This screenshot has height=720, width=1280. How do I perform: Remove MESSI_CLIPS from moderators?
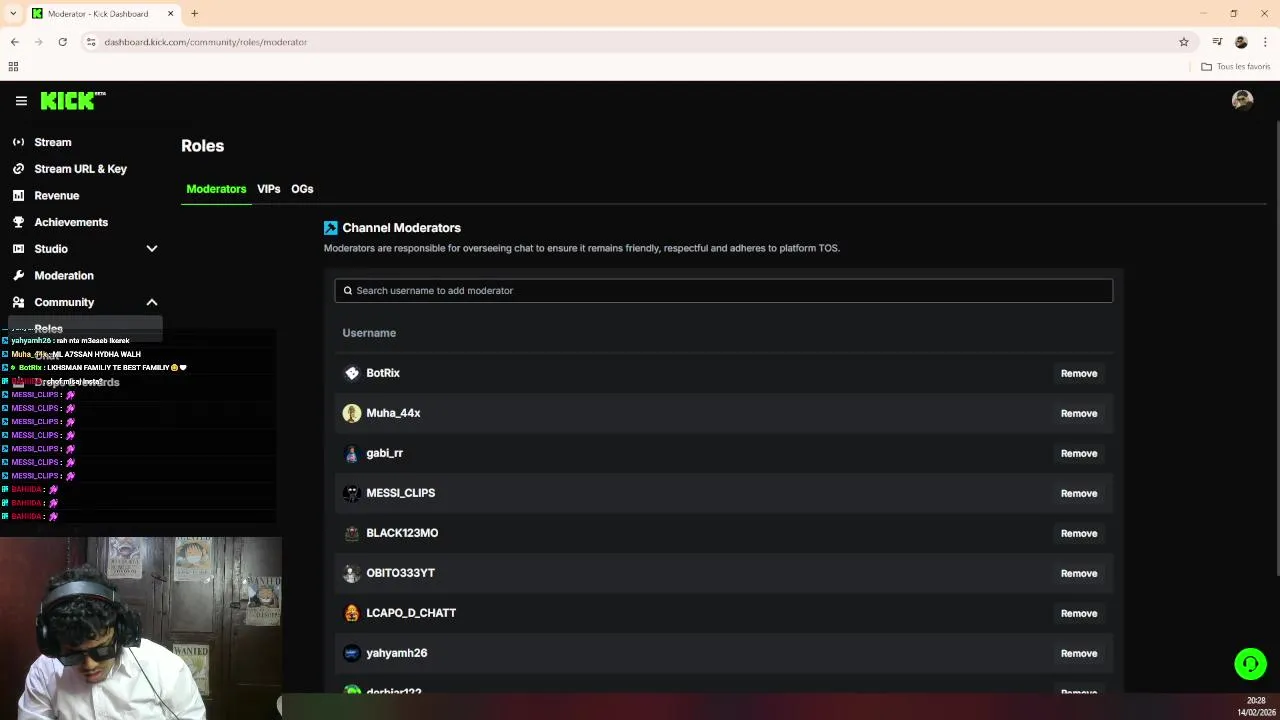click(1079, 493)
